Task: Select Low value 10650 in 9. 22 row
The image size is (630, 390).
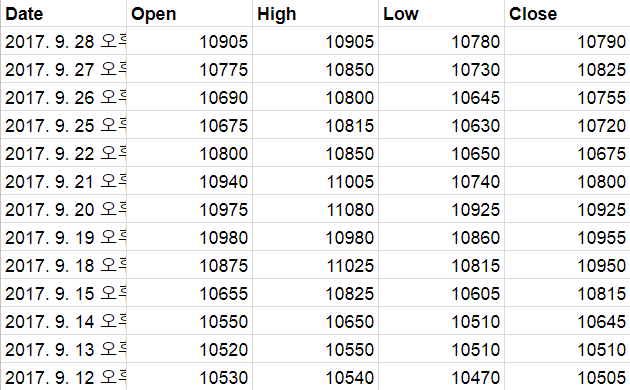Action: 441,153
